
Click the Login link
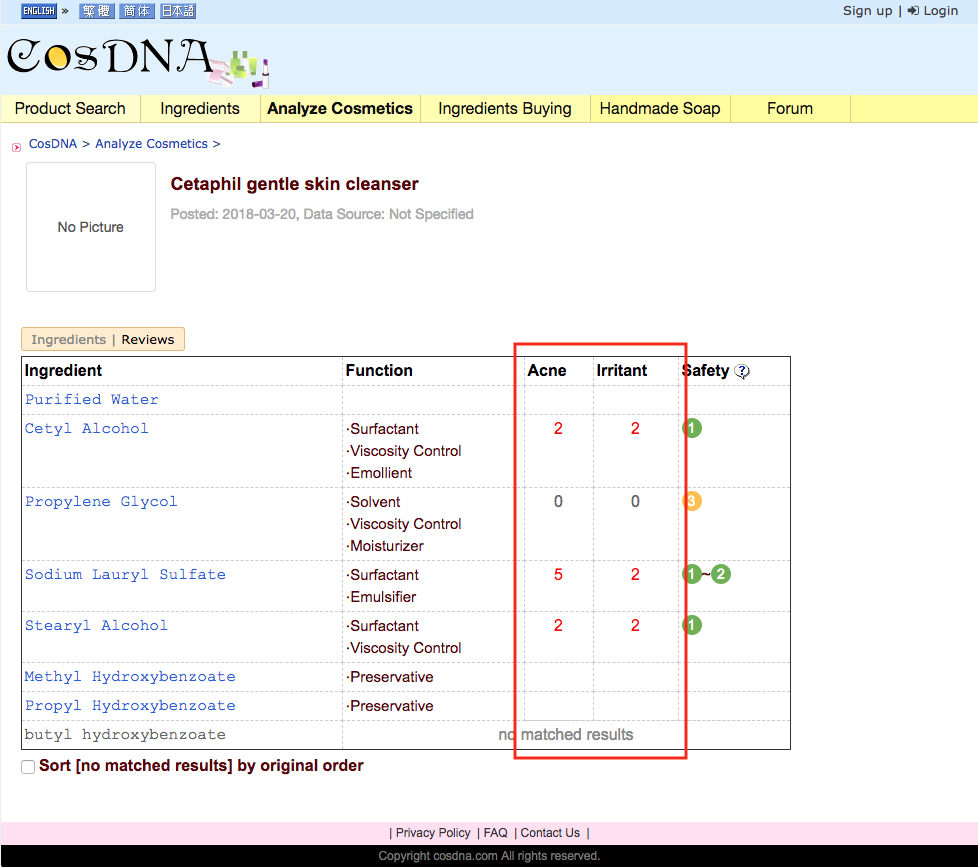click(x=933, y=11)
